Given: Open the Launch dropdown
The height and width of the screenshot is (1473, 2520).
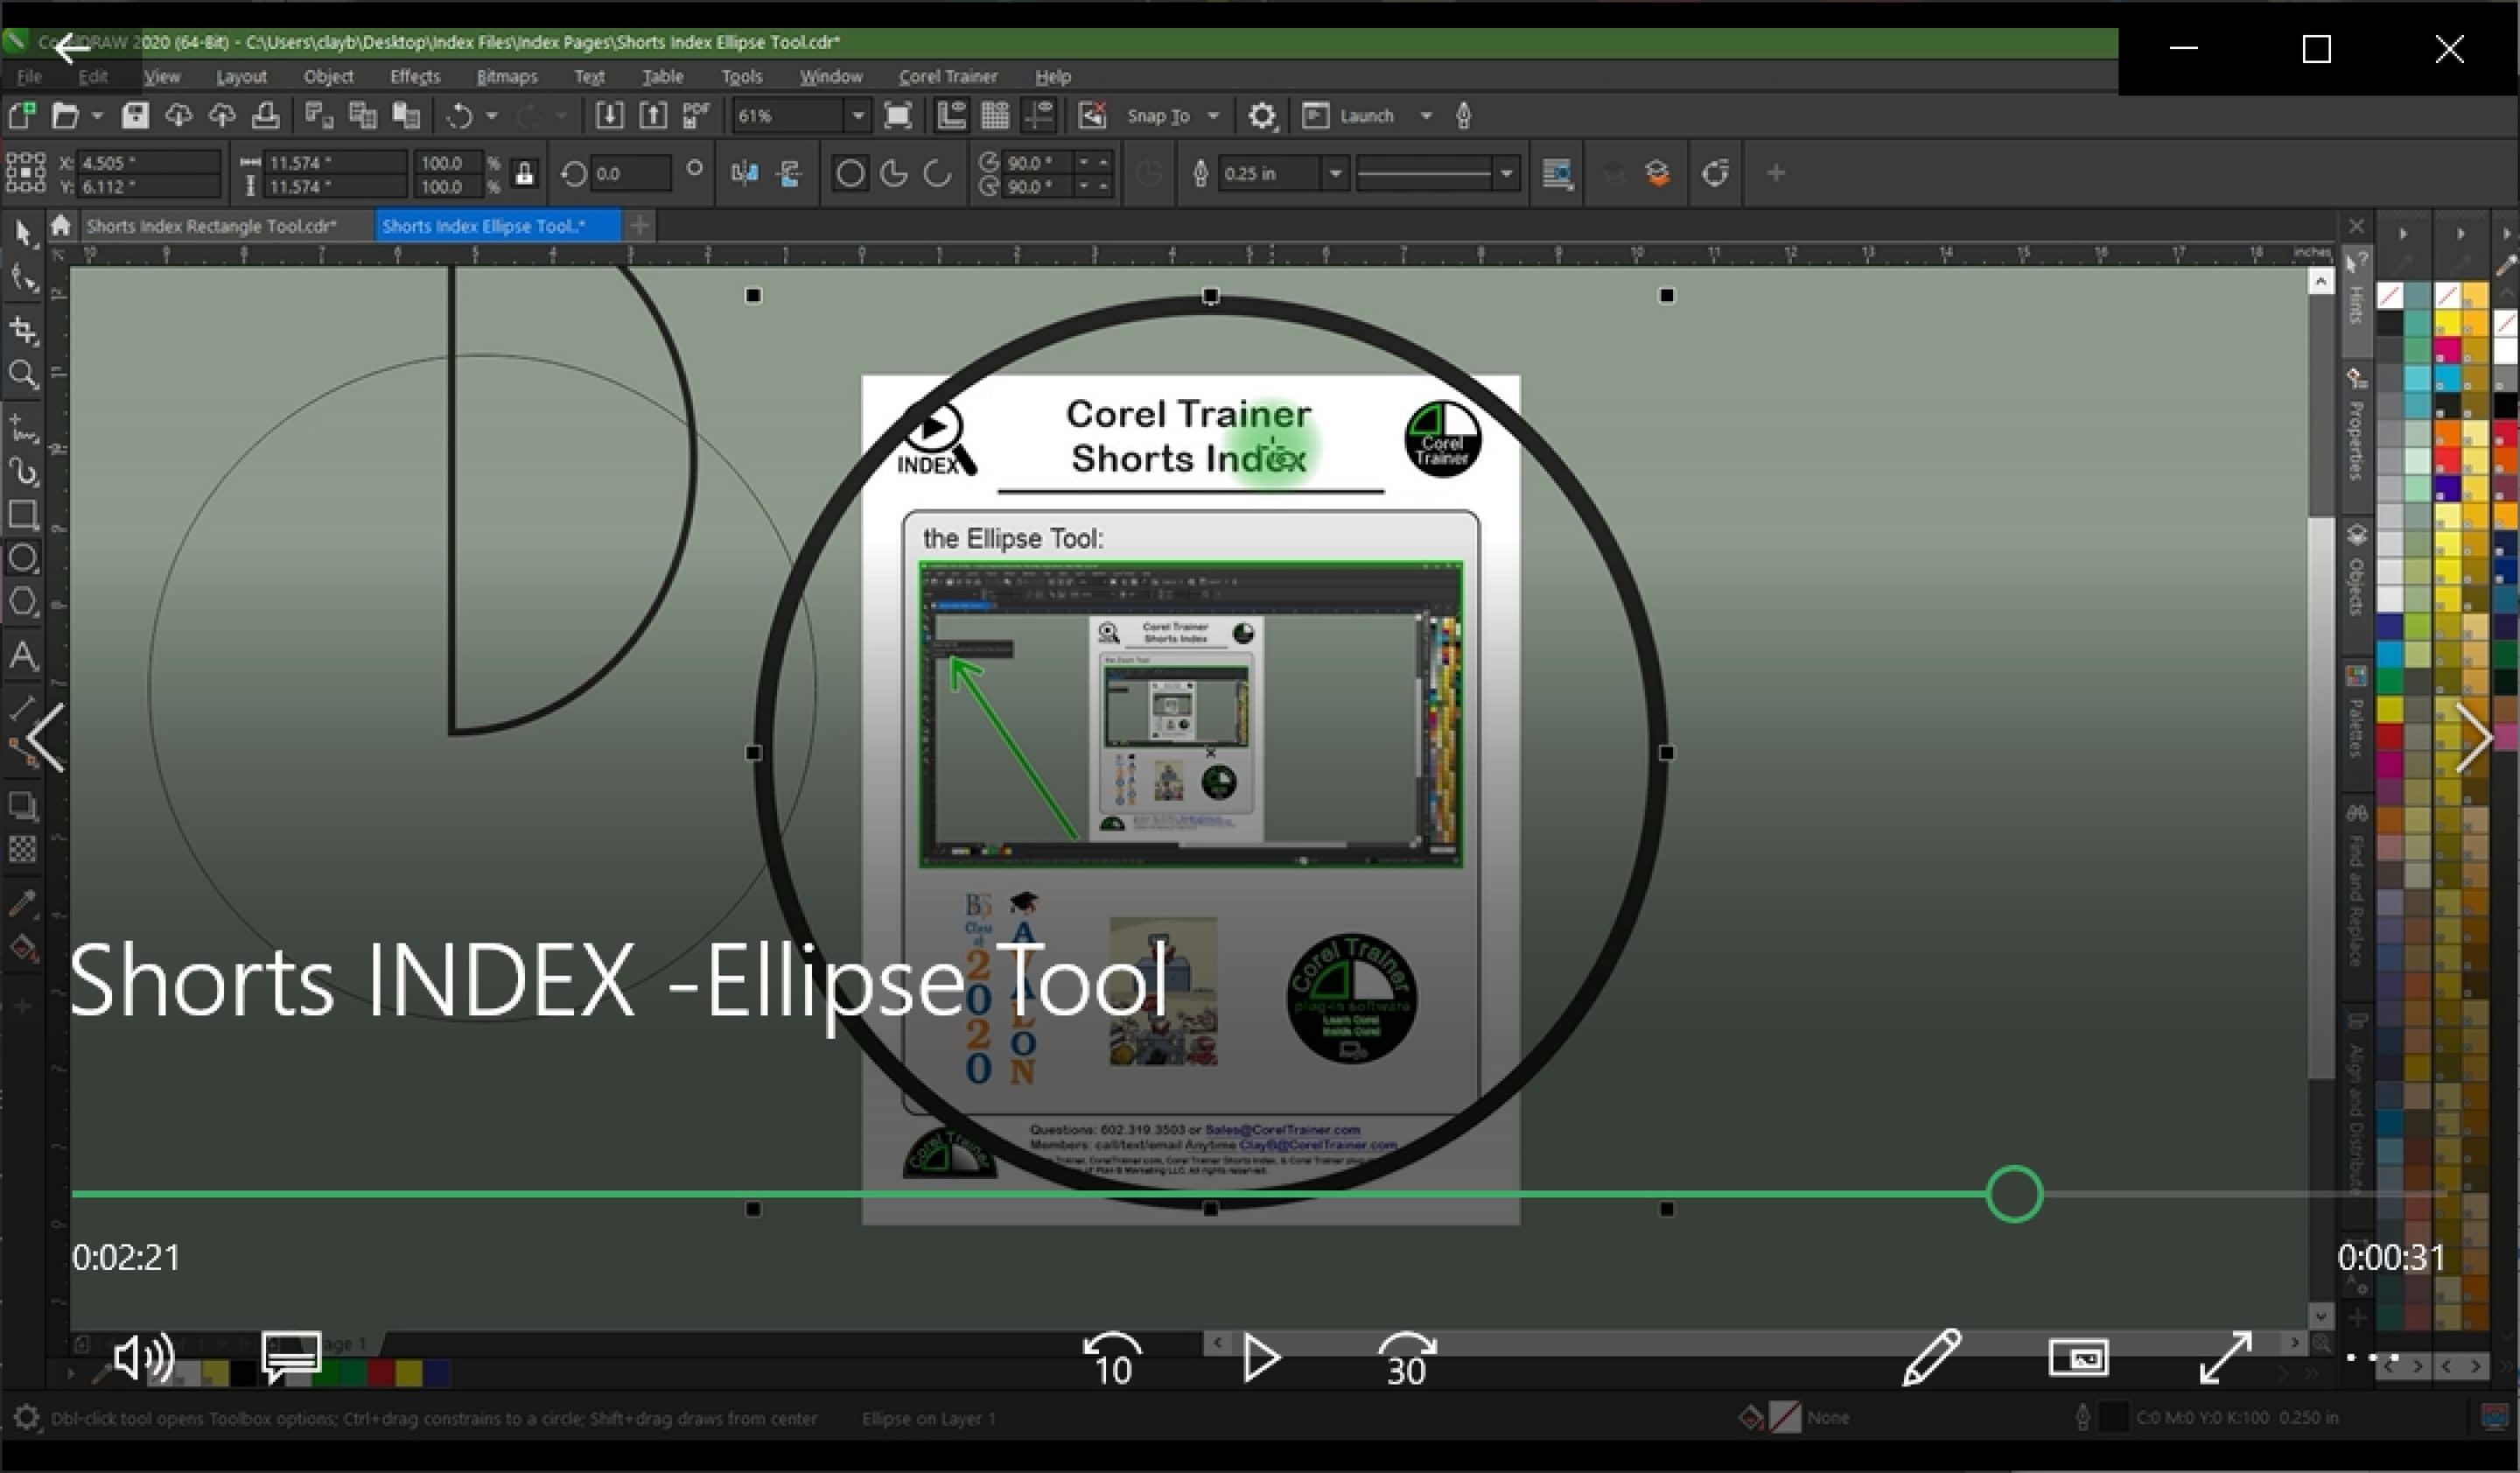Looking at the screenshot, I should pos(1426,116).
